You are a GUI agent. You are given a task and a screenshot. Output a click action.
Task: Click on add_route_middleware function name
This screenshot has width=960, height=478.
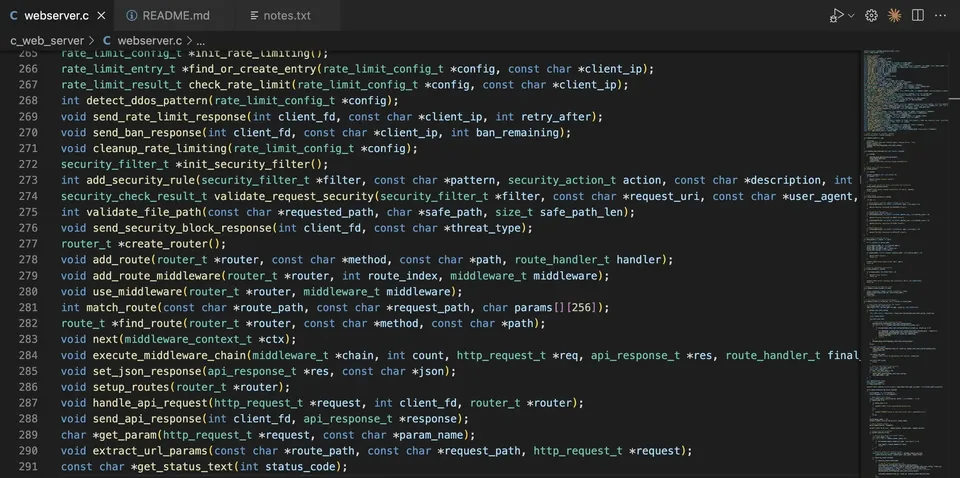tap(157, 275)
